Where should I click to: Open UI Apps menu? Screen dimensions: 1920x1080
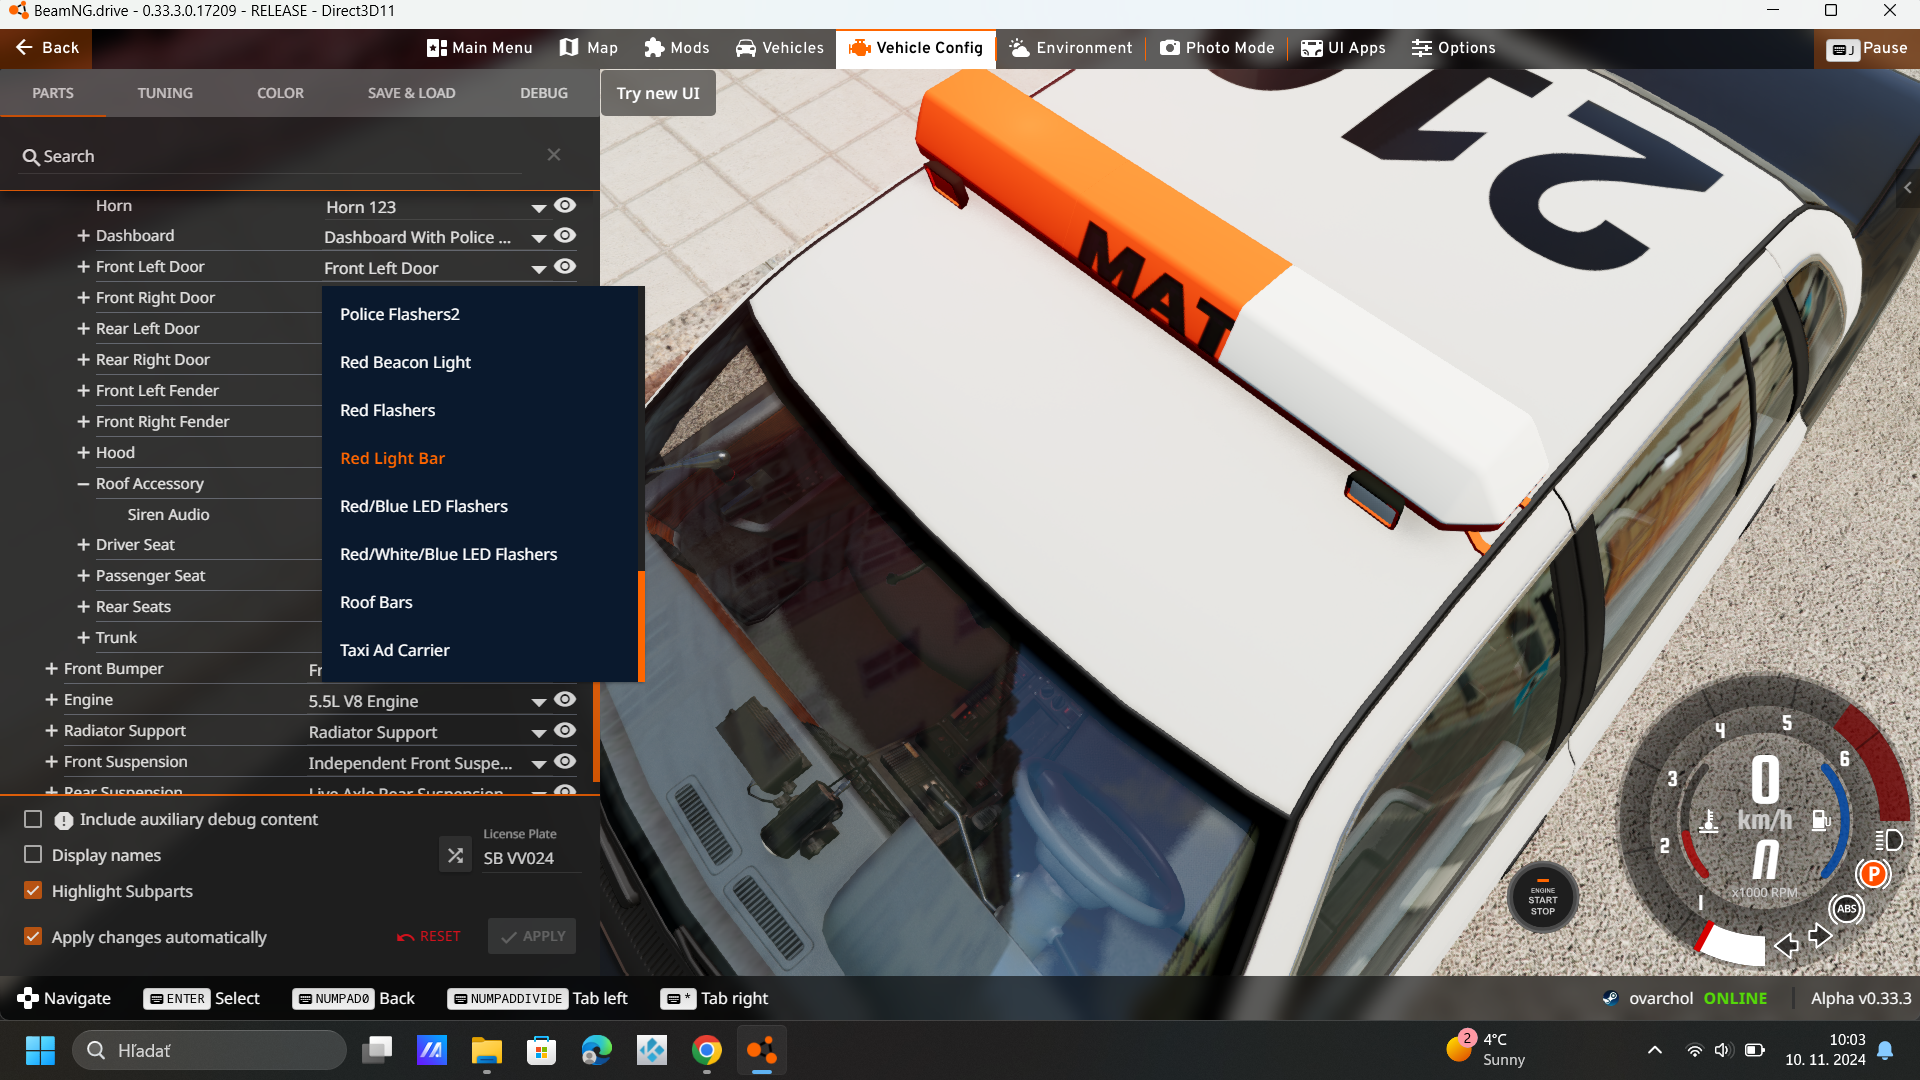tap(1343, 48)
